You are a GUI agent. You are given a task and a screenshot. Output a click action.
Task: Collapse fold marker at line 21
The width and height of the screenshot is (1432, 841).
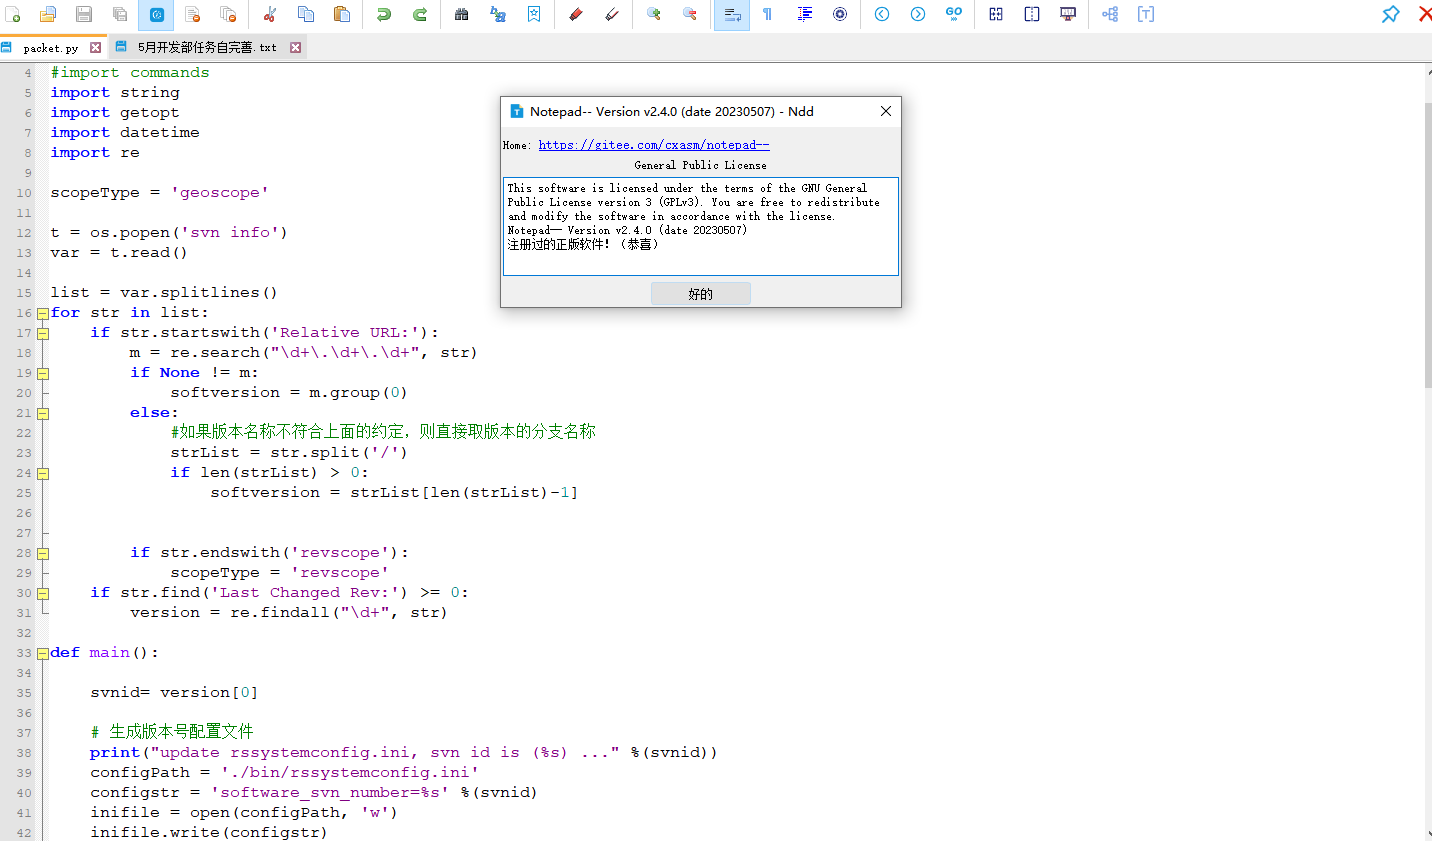[43, 413]
